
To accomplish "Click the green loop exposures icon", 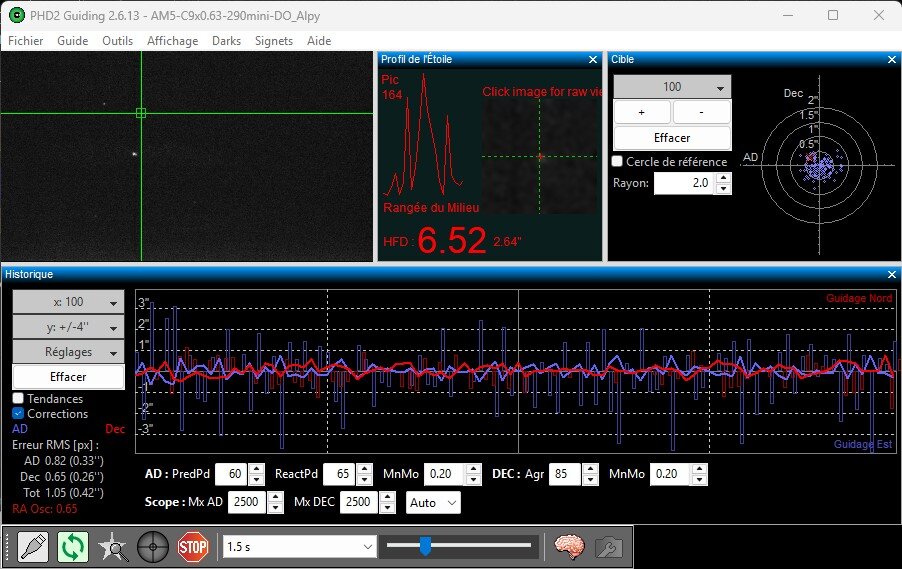I will (x=72, y=547).
